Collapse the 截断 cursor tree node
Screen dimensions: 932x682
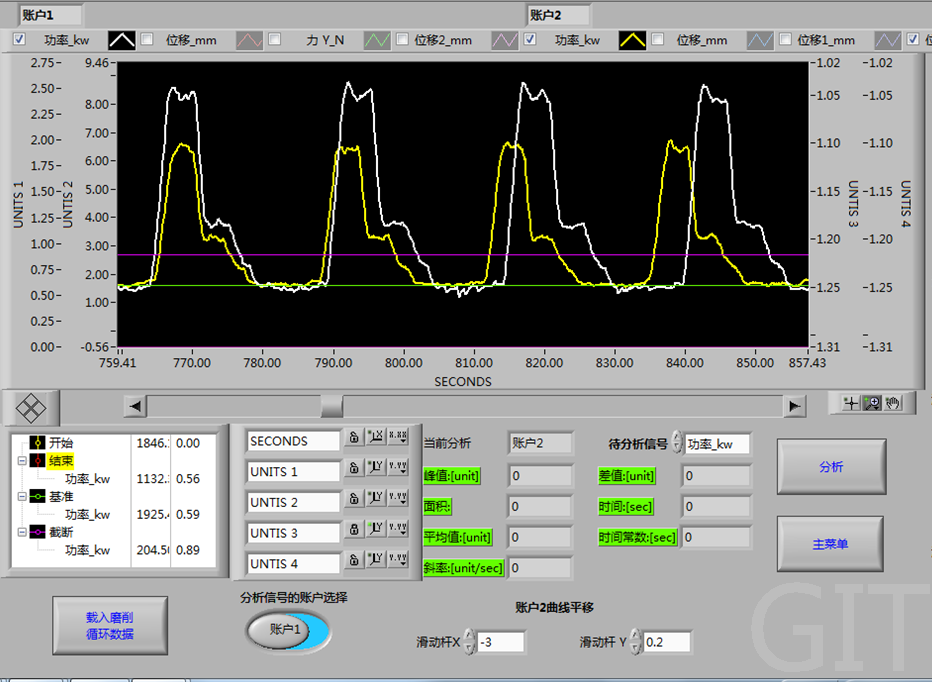click(x=21, y=533)
